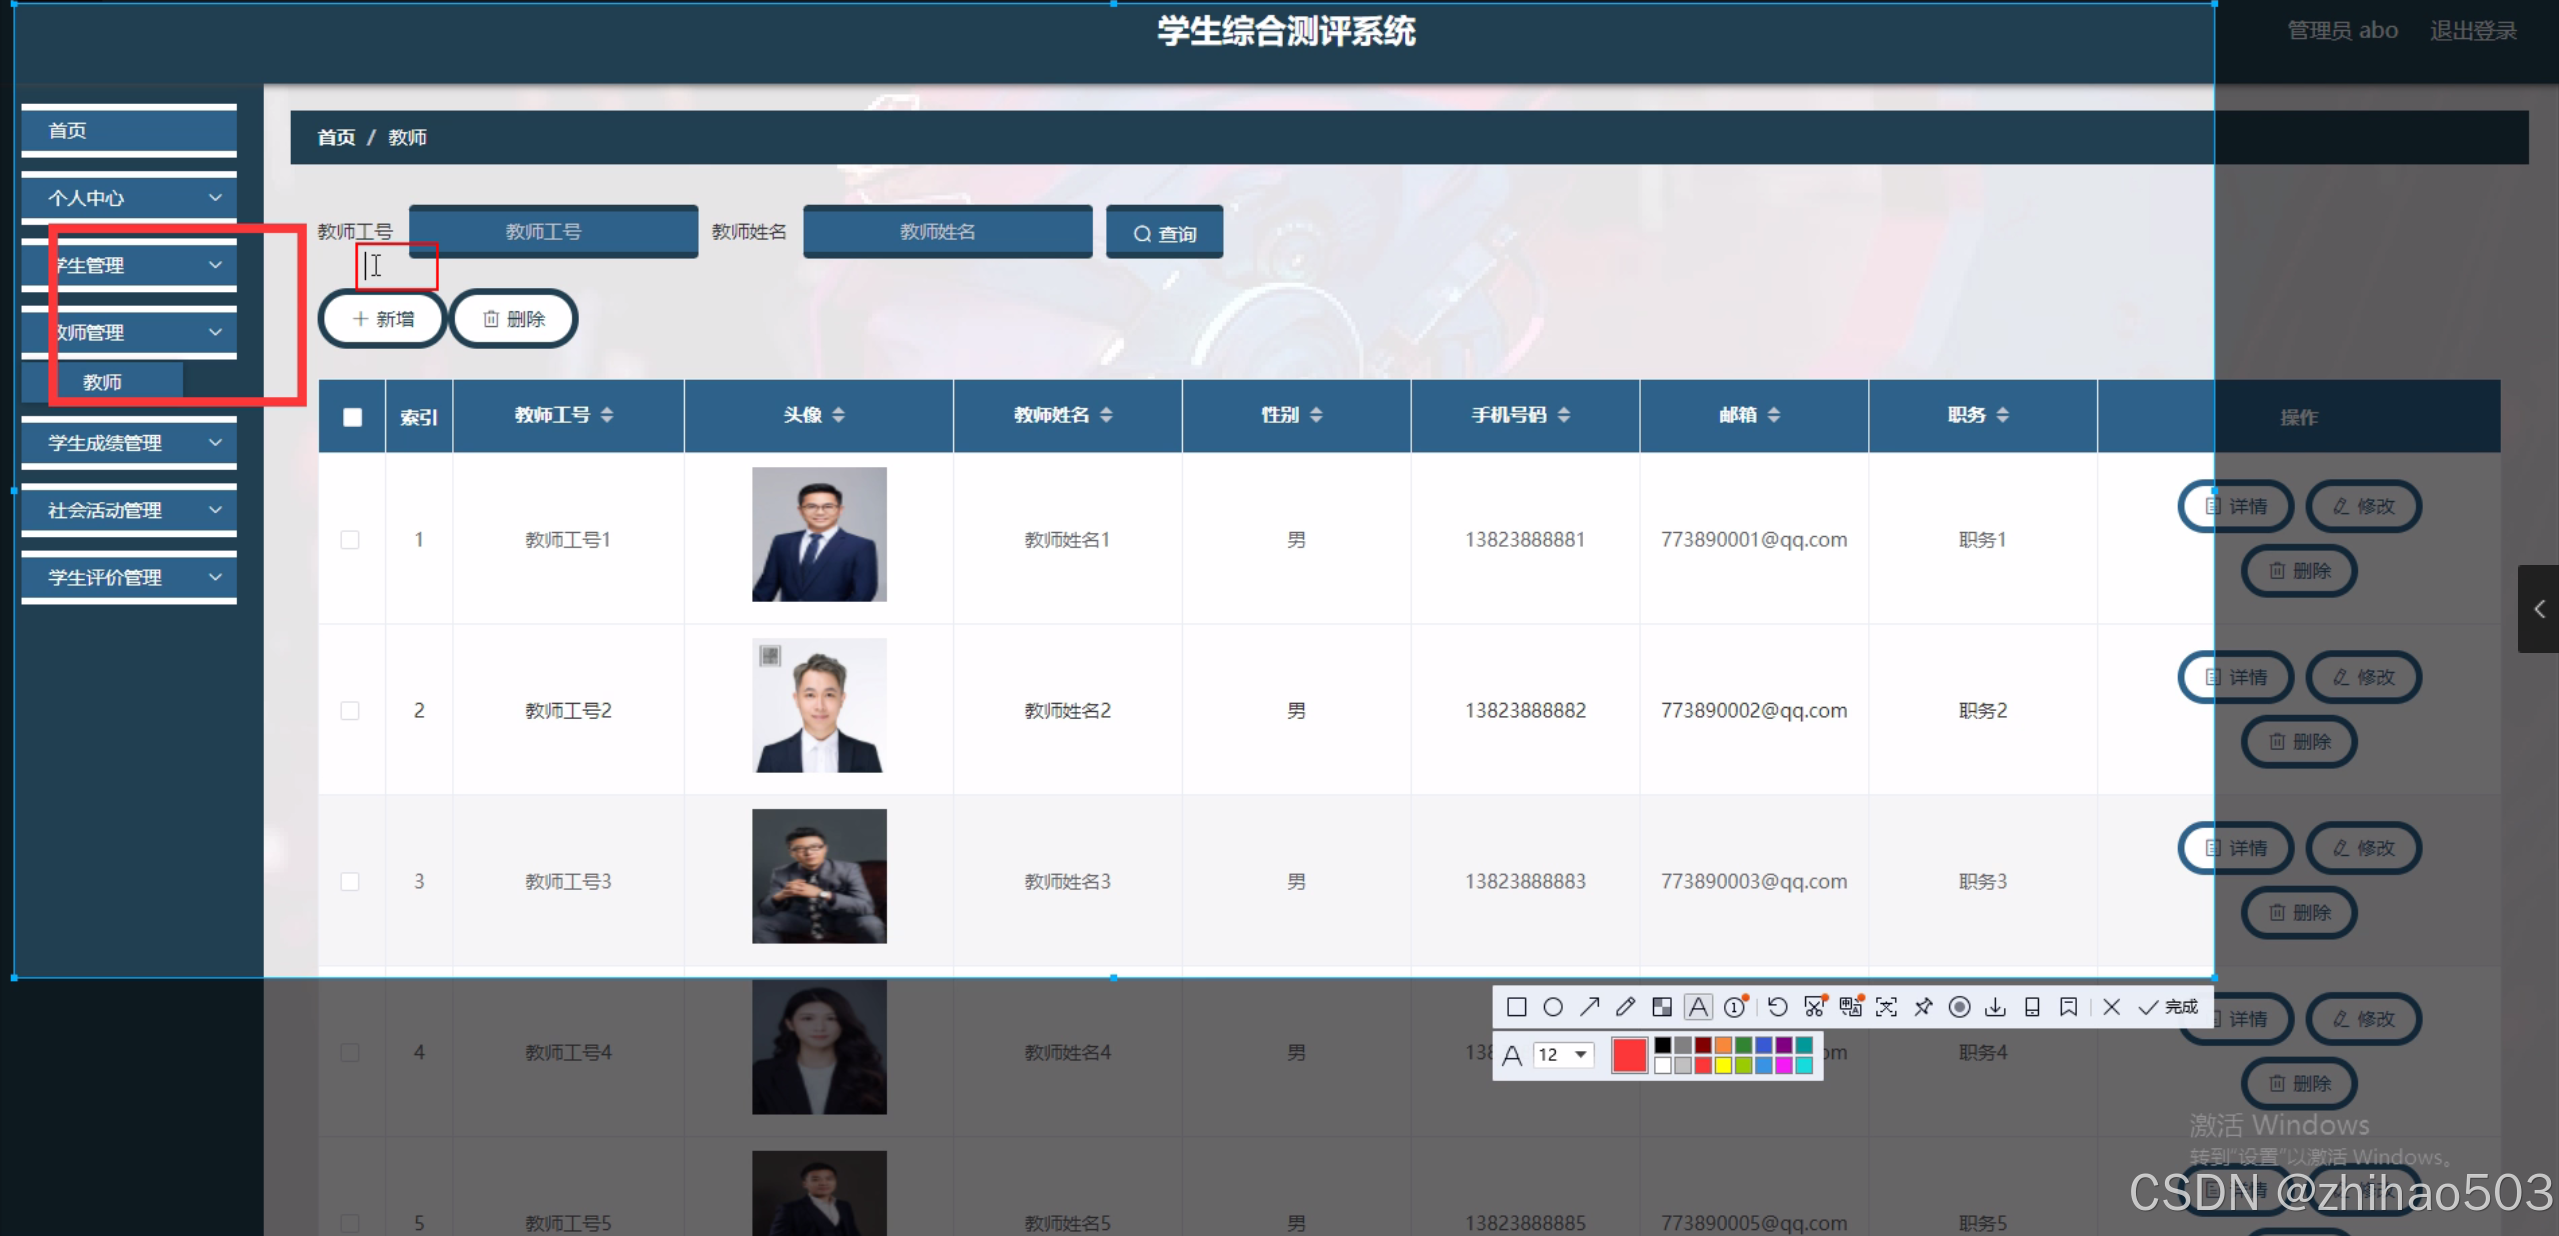Open the 首页 sidebar menu item
Viewport: 2559px width, 1236px height.
129,131
